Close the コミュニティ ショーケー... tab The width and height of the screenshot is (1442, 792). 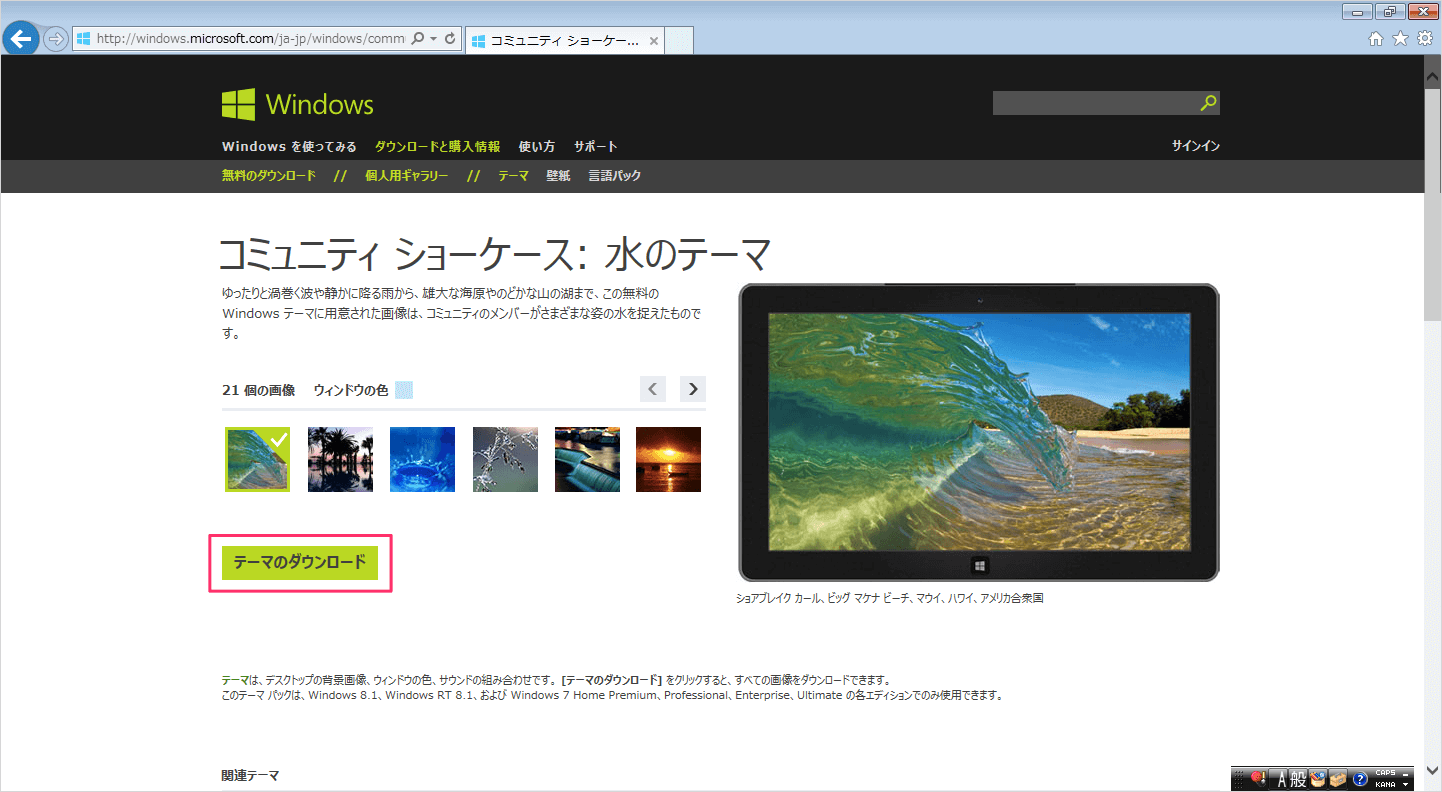[x=654, y=41]
